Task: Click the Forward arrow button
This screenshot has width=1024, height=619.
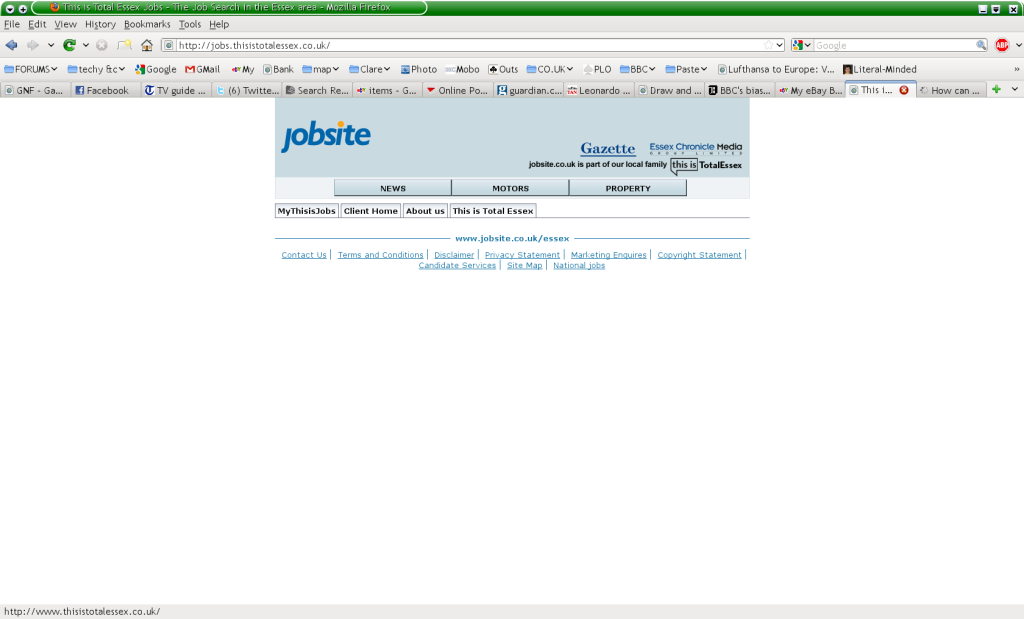Action: 32,45
